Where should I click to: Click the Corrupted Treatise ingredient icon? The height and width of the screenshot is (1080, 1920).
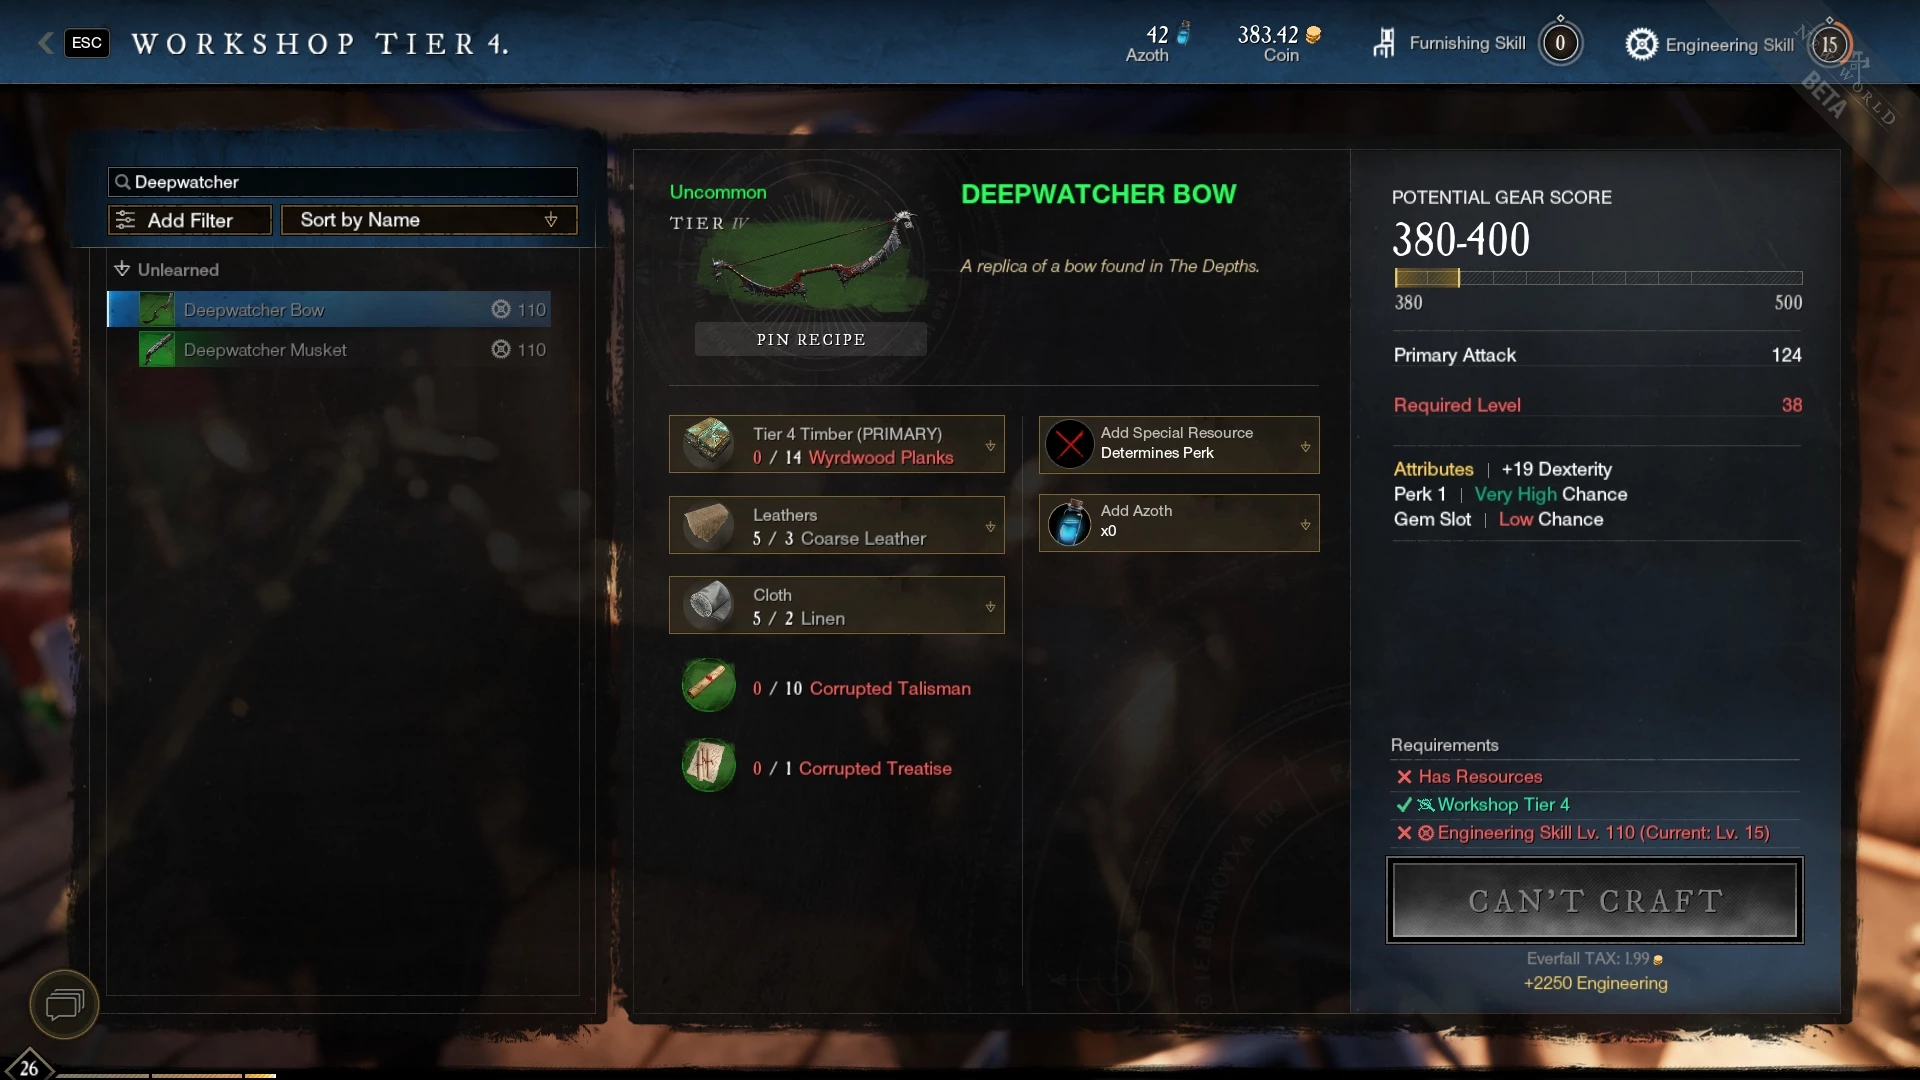[x=709, y=766]
